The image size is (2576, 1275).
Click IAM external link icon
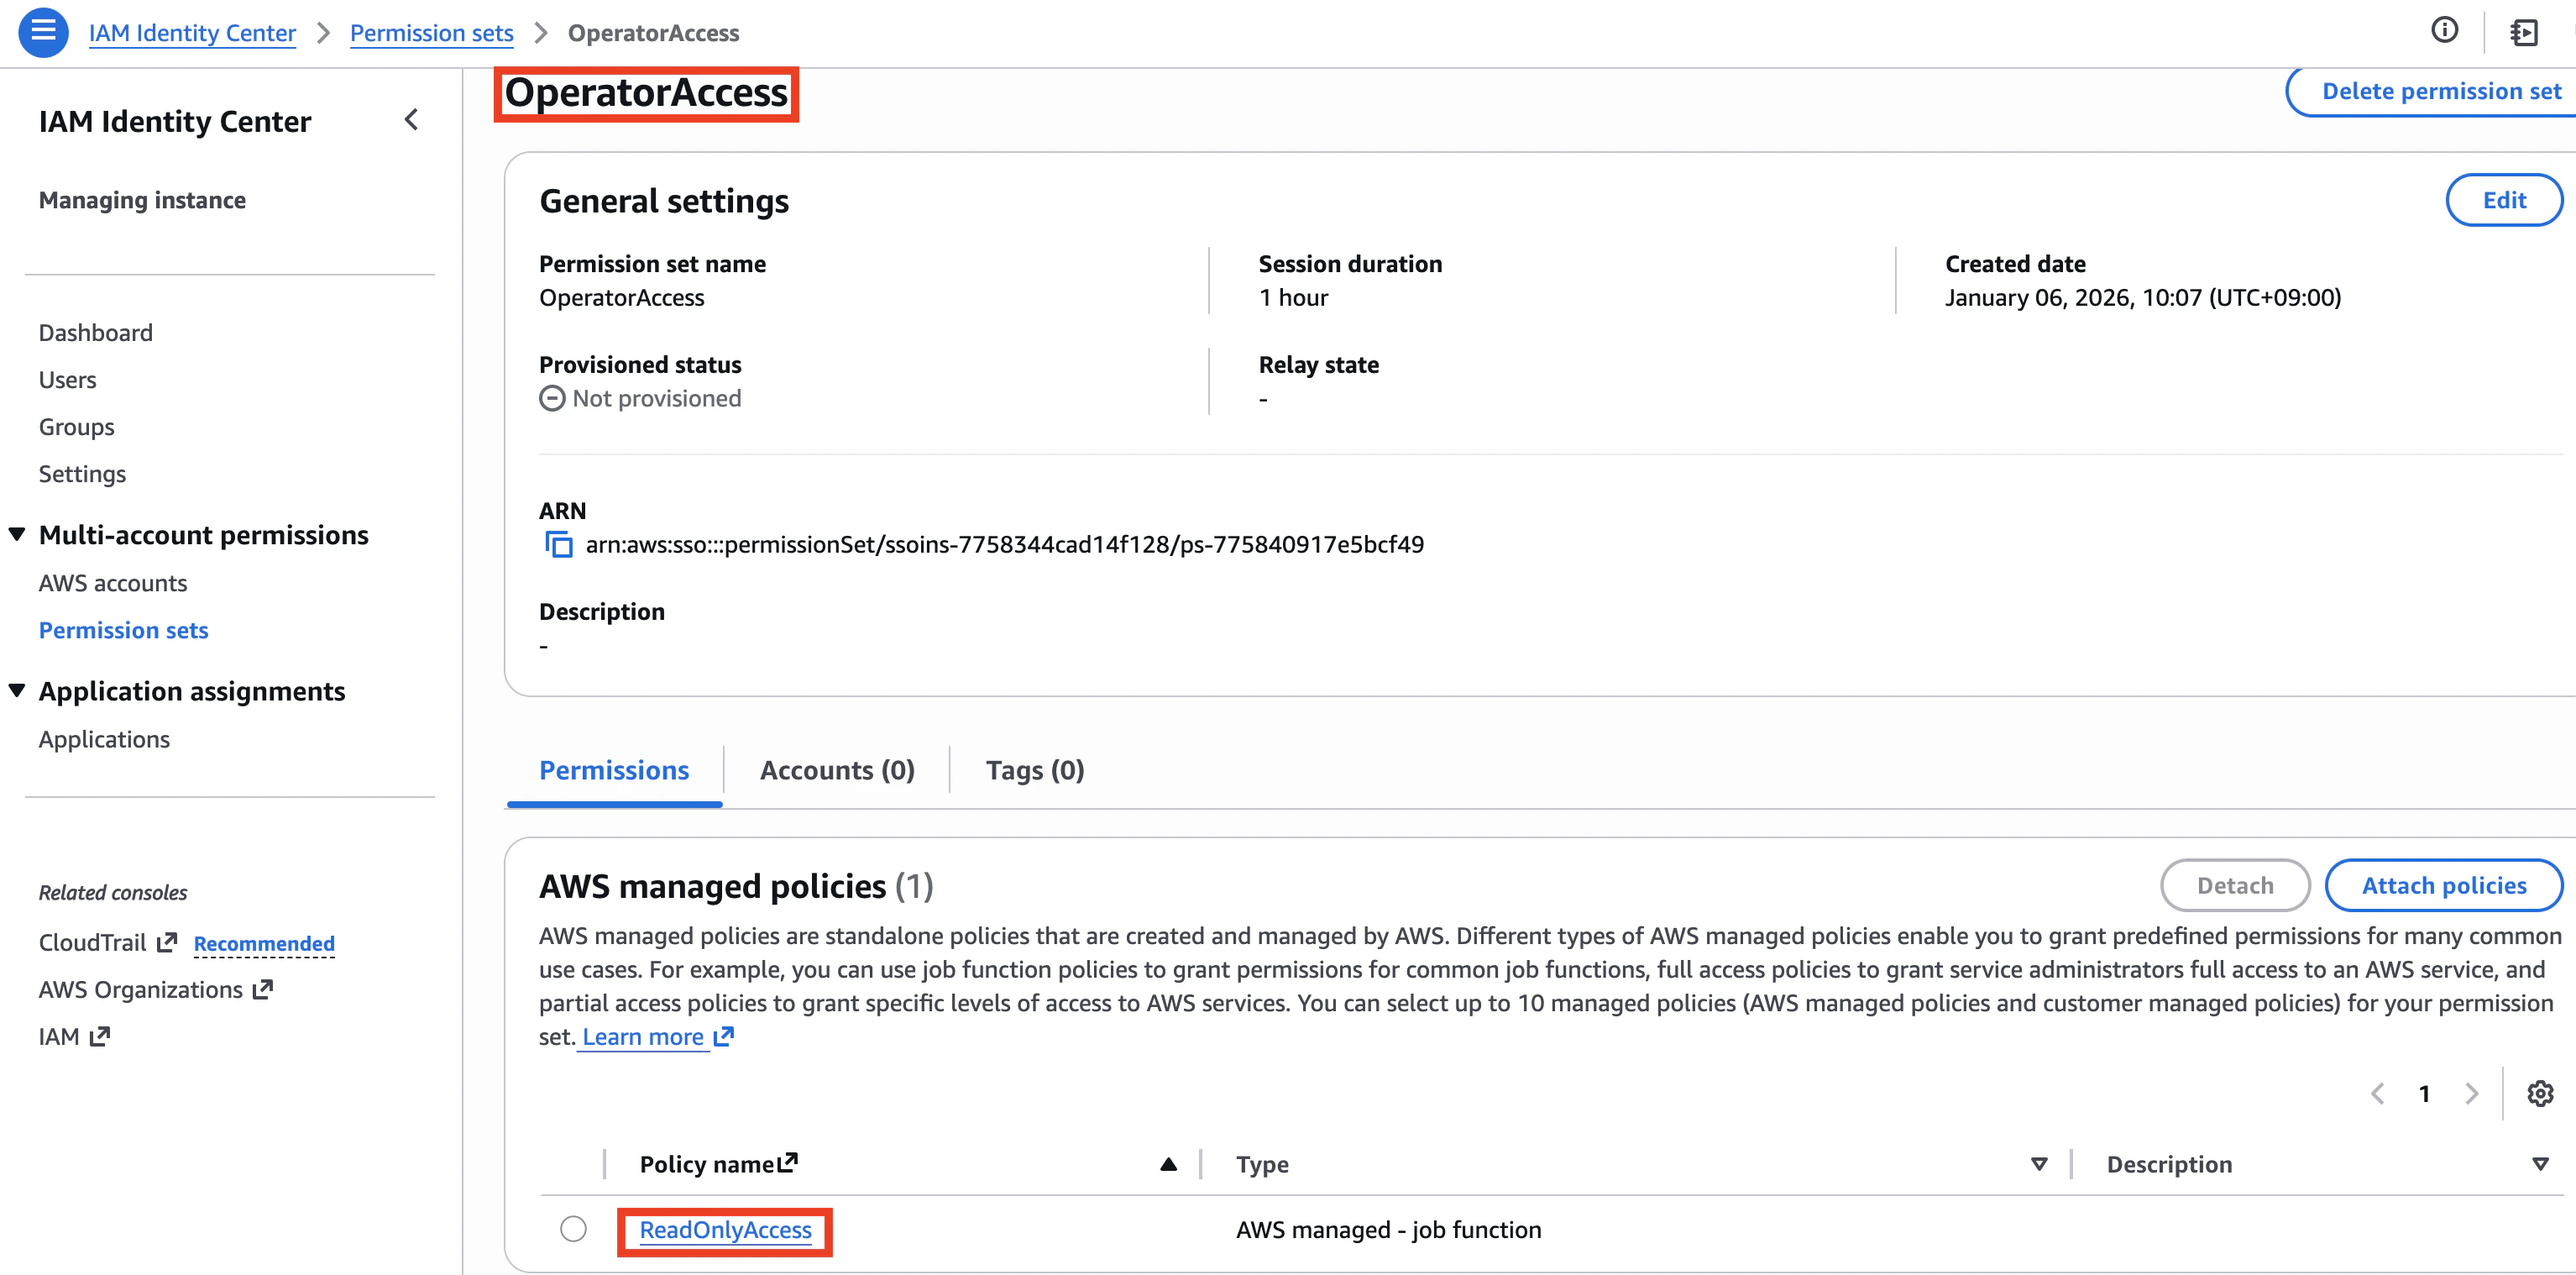tap(99, 1036)
